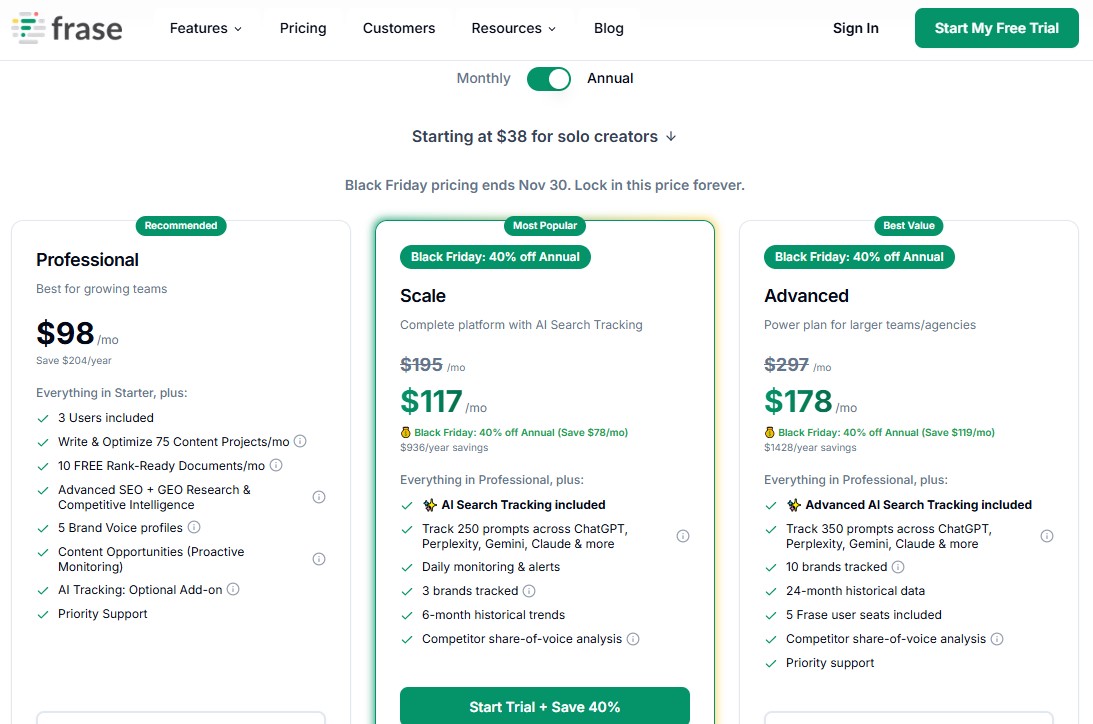Viewport: 1093px width, 724px height.
Task: Click the Frase logo icon
Action: pos(29,28)
